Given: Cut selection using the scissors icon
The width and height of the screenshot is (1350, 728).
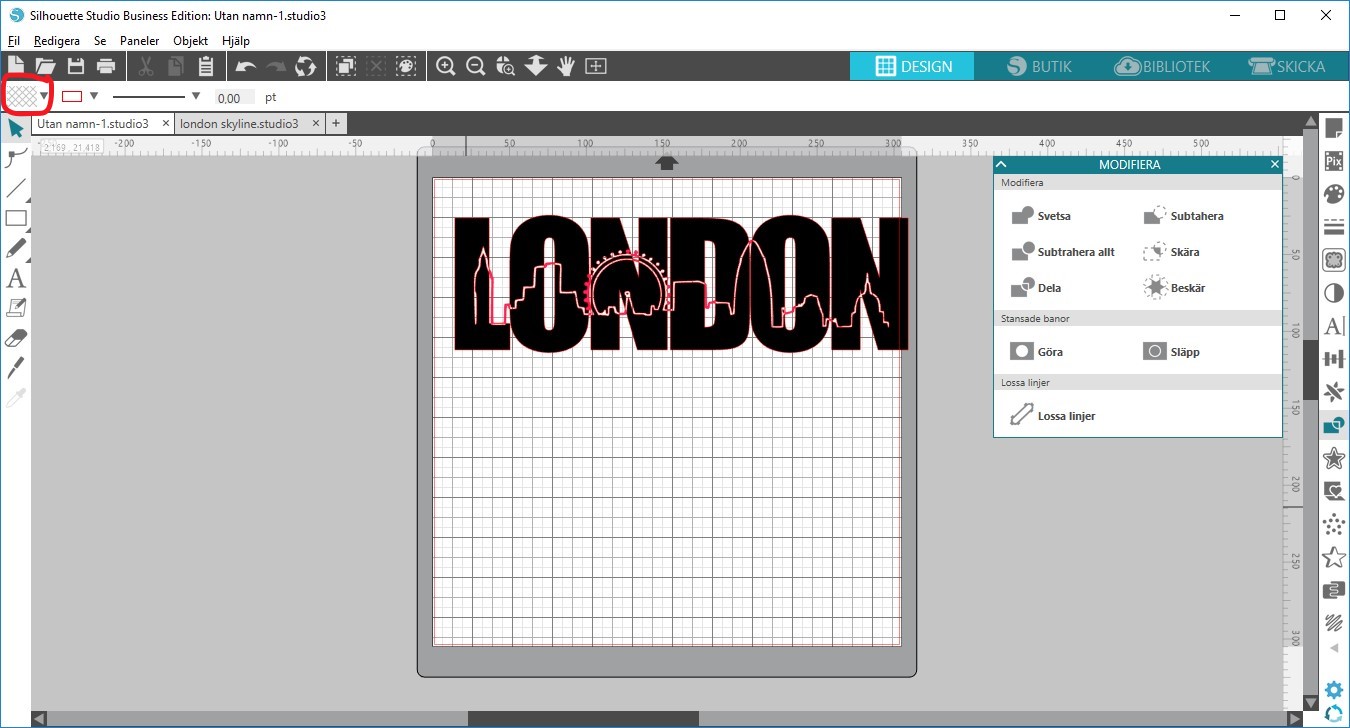Looking at the screenshot, I should point(143,66).
